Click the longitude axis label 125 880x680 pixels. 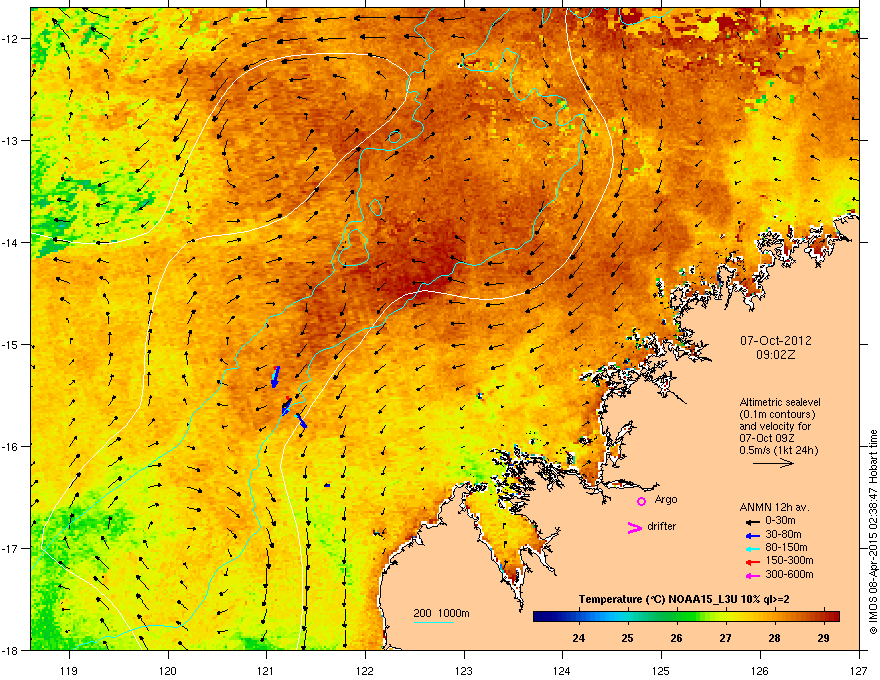[661, 670]
